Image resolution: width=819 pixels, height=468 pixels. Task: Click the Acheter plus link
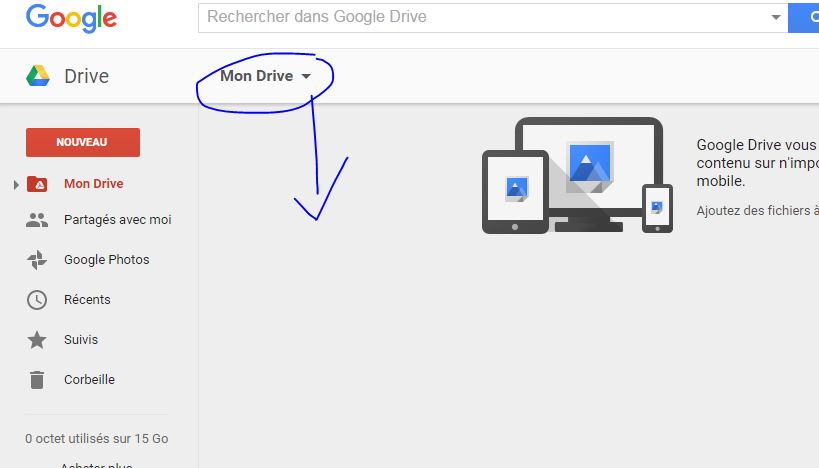tap(97, 464)
